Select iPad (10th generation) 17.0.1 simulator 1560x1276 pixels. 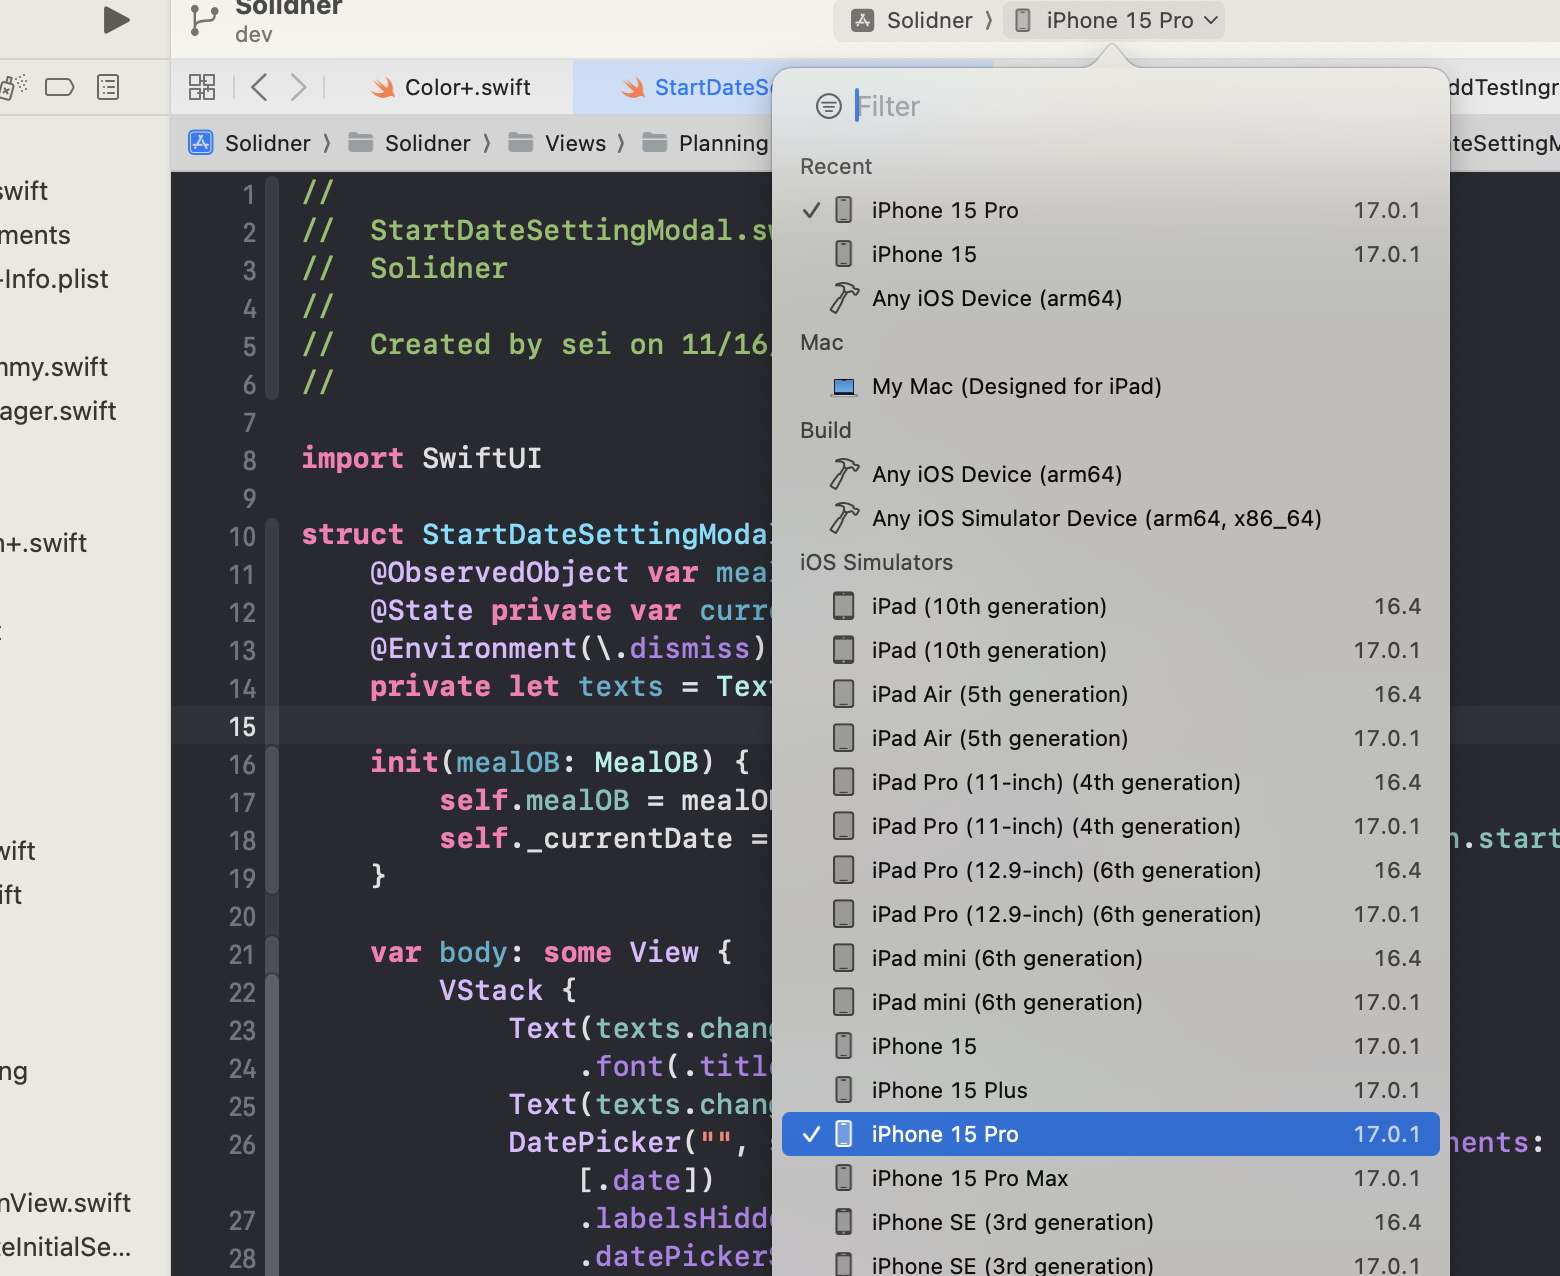(1110, 650)
